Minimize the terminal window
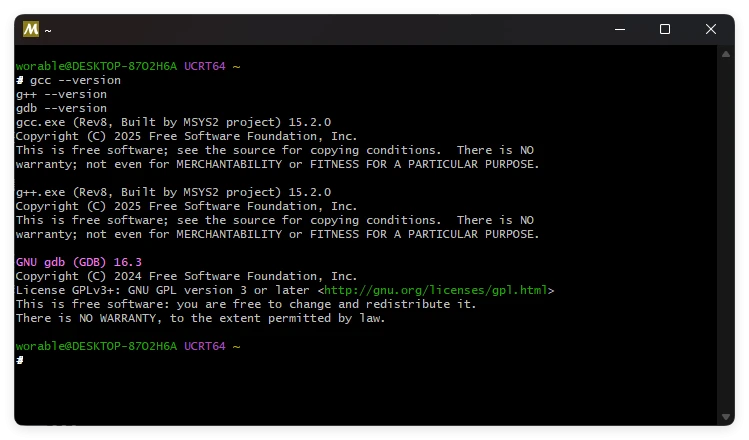Image resolution: width=749 pixels, height=440 pixels. tap(618, 30)
